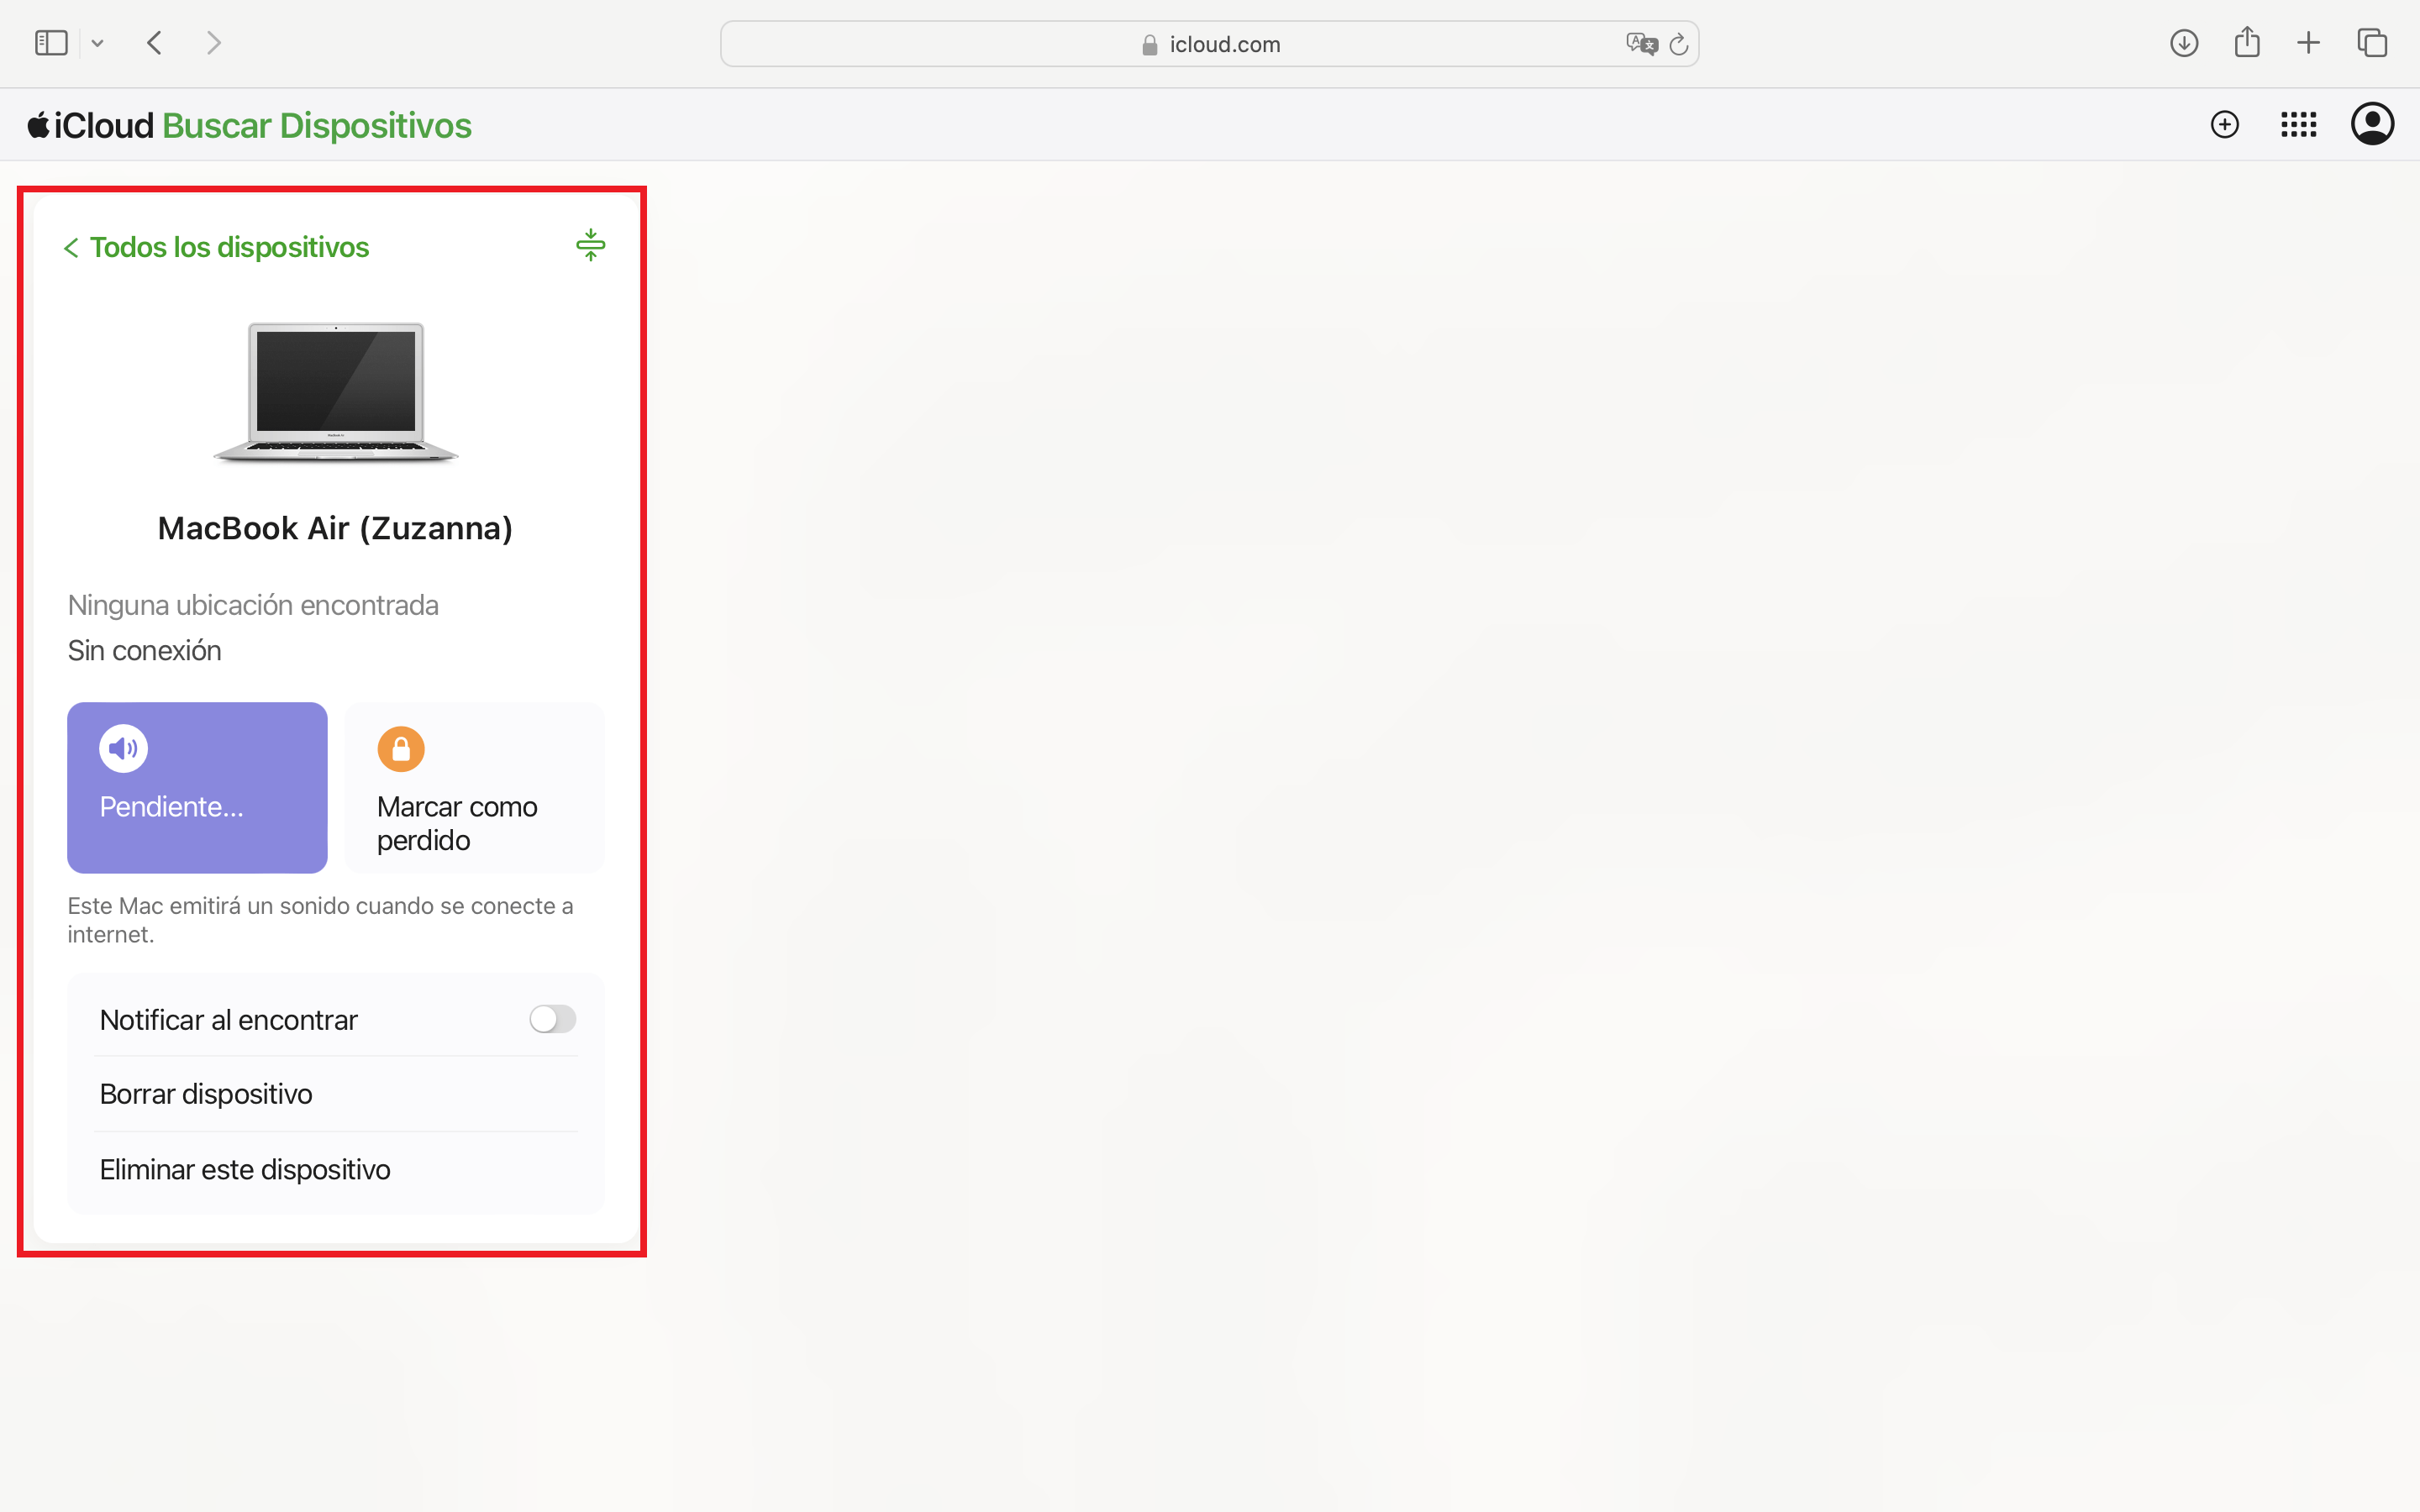Open the translate page icon in address bar

coord(1641,44)
